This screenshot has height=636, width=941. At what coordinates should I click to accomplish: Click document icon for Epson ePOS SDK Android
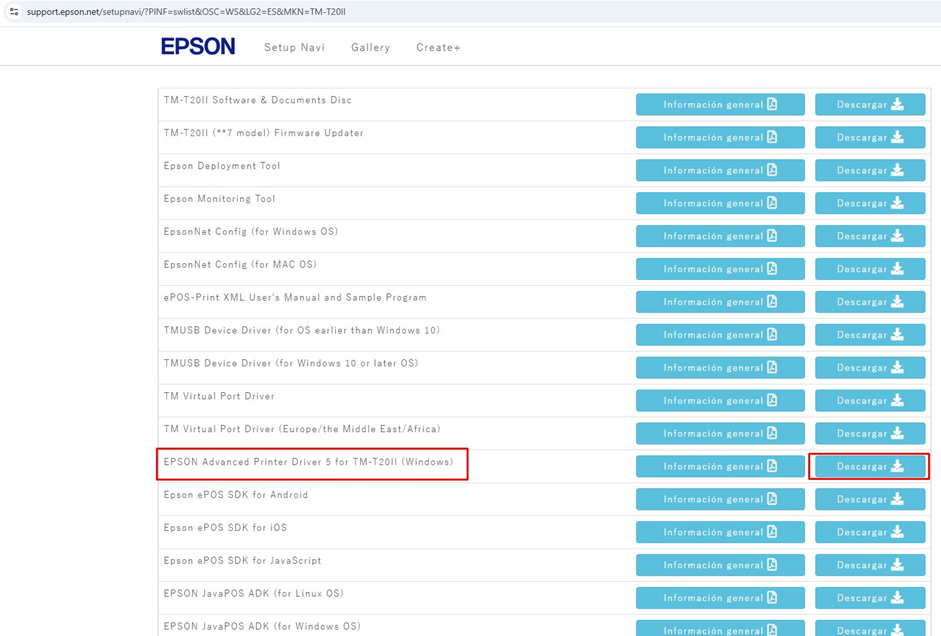(x=772, y=499)
